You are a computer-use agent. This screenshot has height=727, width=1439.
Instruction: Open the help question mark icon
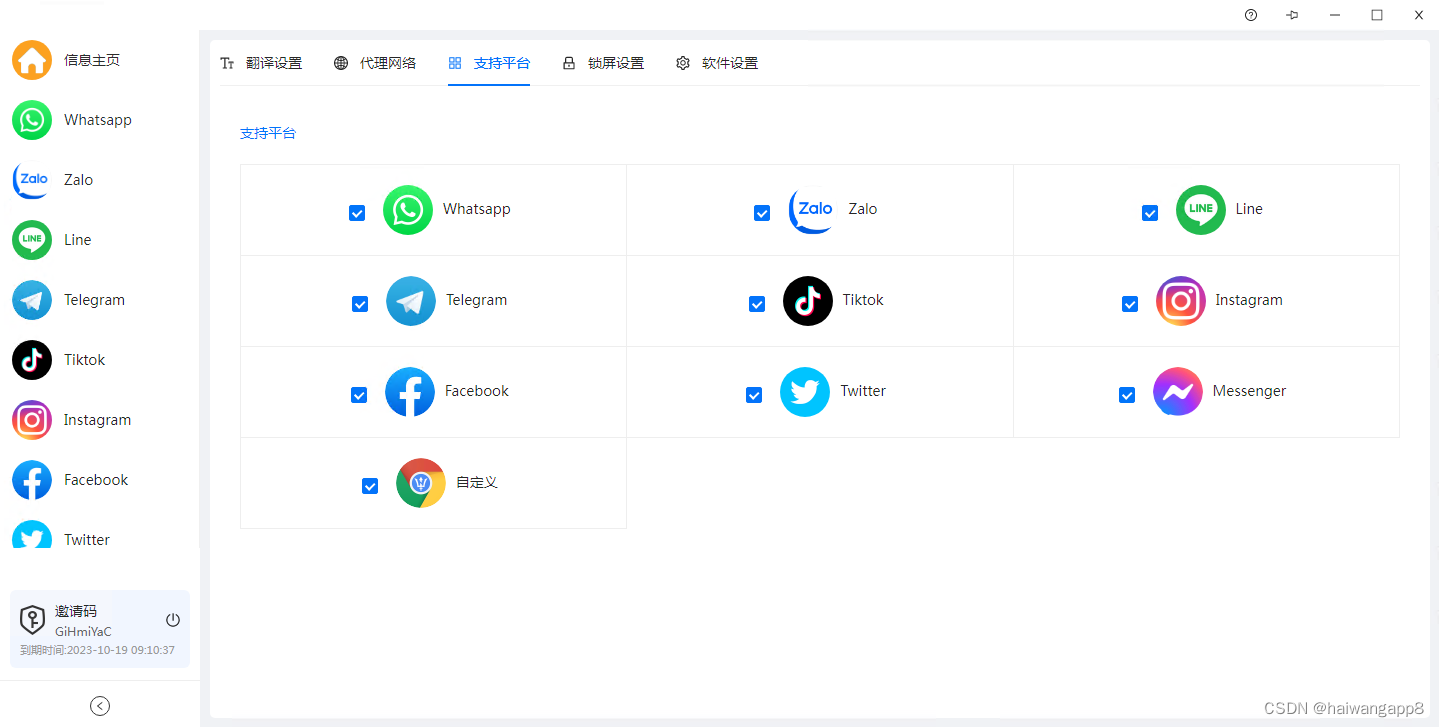(x=1250, y=15)
